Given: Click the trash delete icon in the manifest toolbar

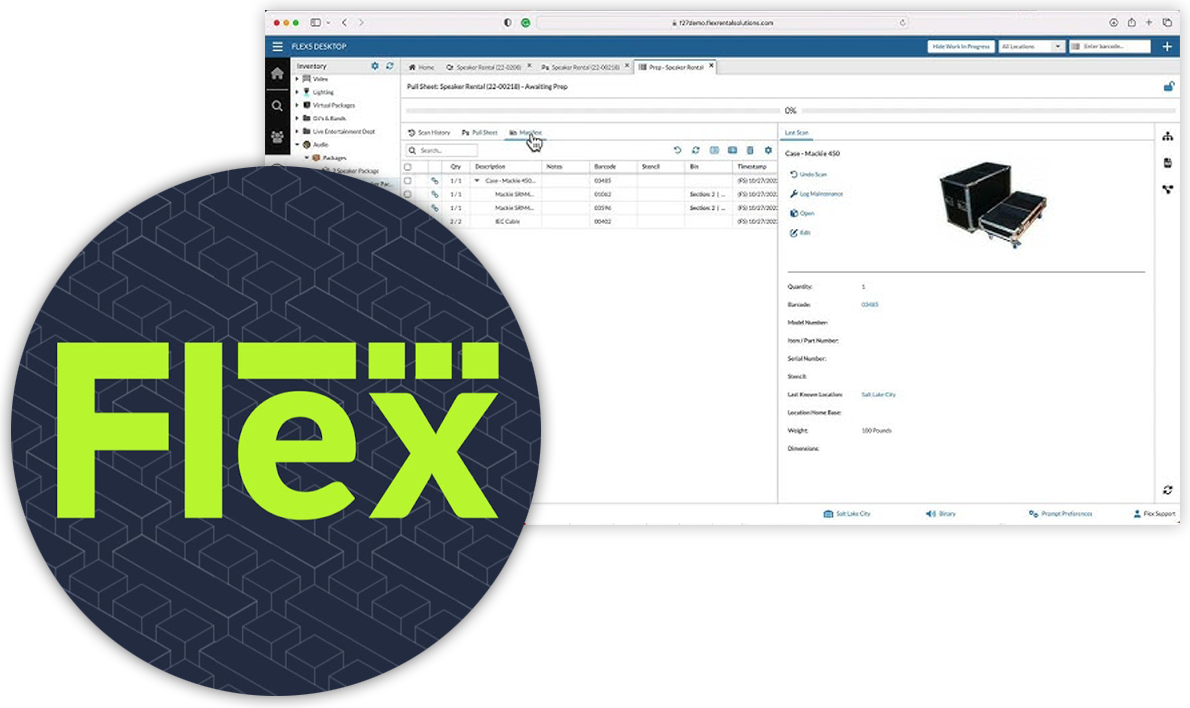Looking at the screenshot, I should point(750,150).
